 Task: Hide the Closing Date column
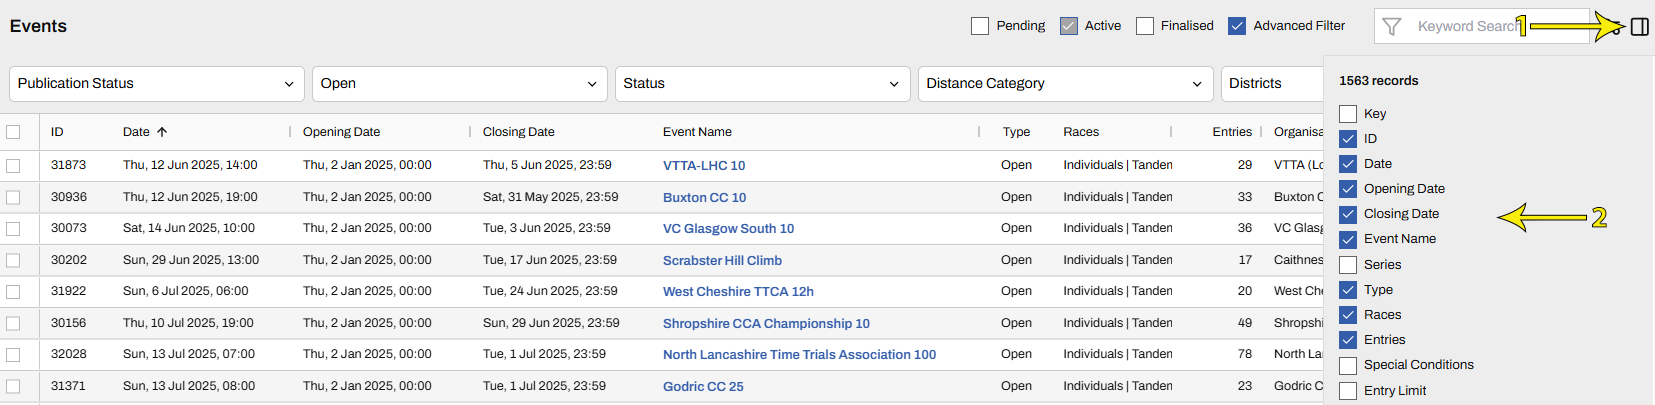pyautogui.click(x=1348, y=214)
